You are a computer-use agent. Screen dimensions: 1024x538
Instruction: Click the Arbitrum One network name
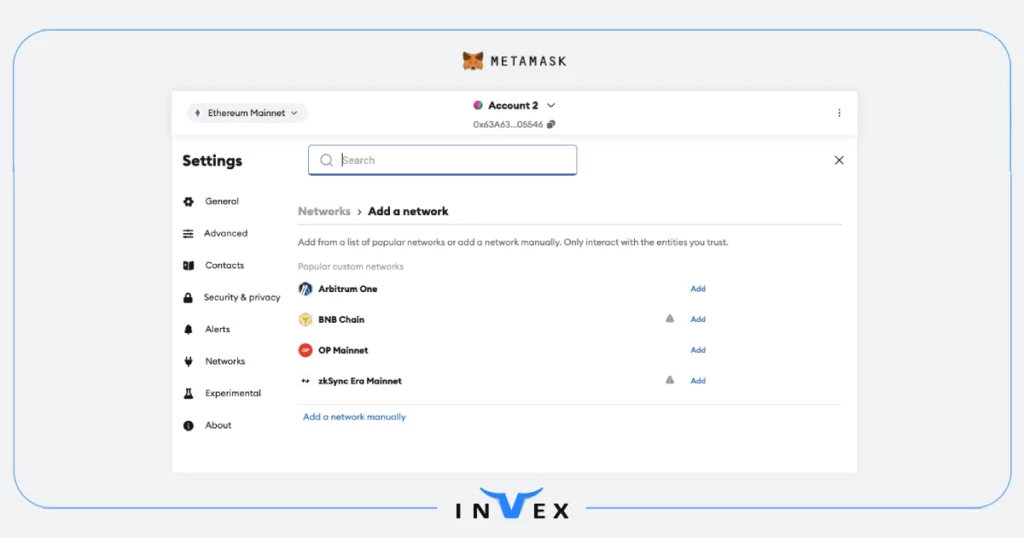coord(347,289)
